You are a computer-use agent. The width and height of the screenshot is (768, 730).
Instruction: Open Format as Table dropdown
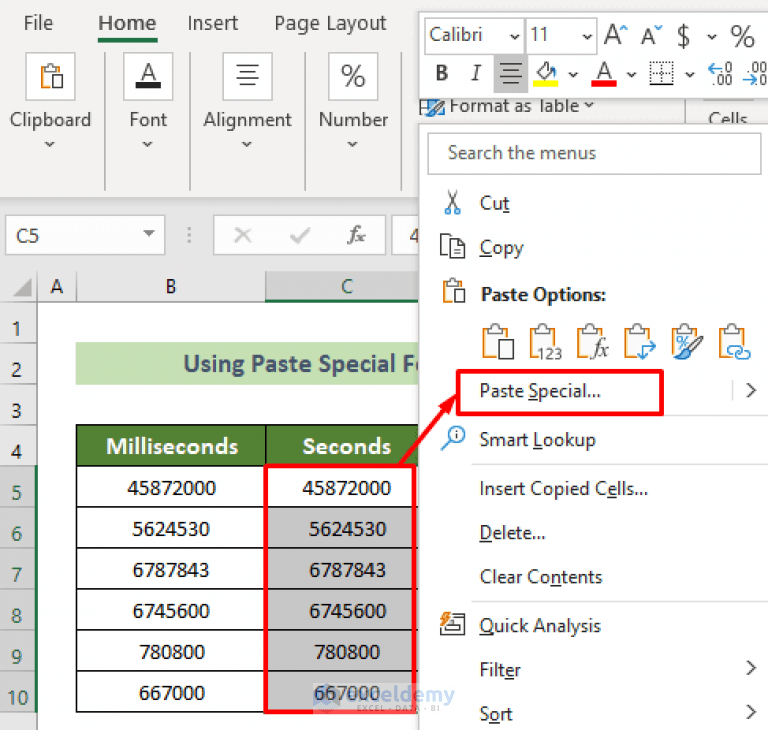point(507,106)
